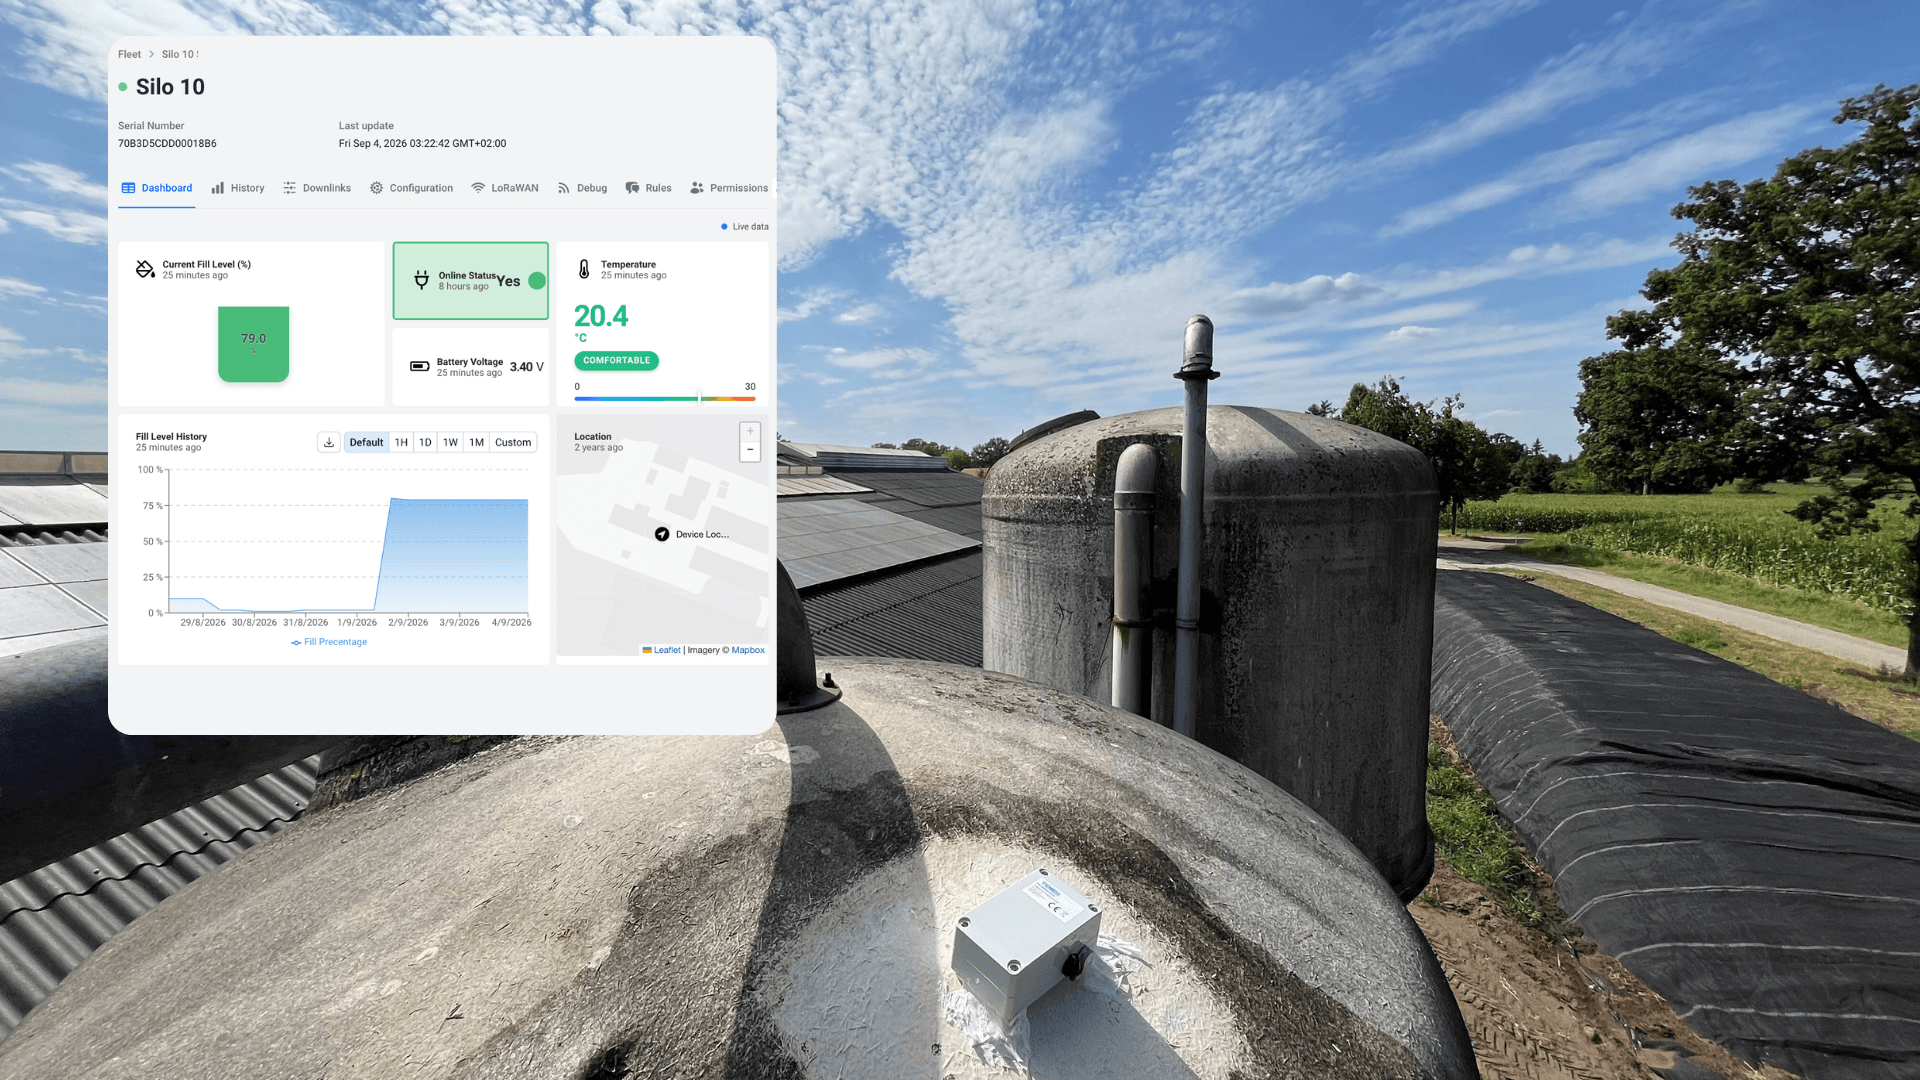1920x1080 pixels.
Task: Select the 1M time range
Action: pos(476,442)
